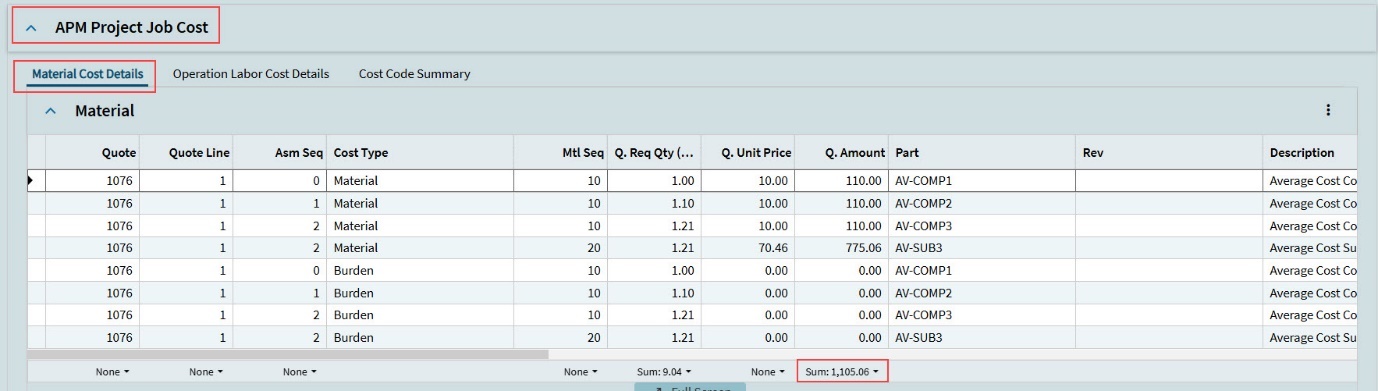
Task: Sort by the Cost Type column header
Action: [420, 153]
